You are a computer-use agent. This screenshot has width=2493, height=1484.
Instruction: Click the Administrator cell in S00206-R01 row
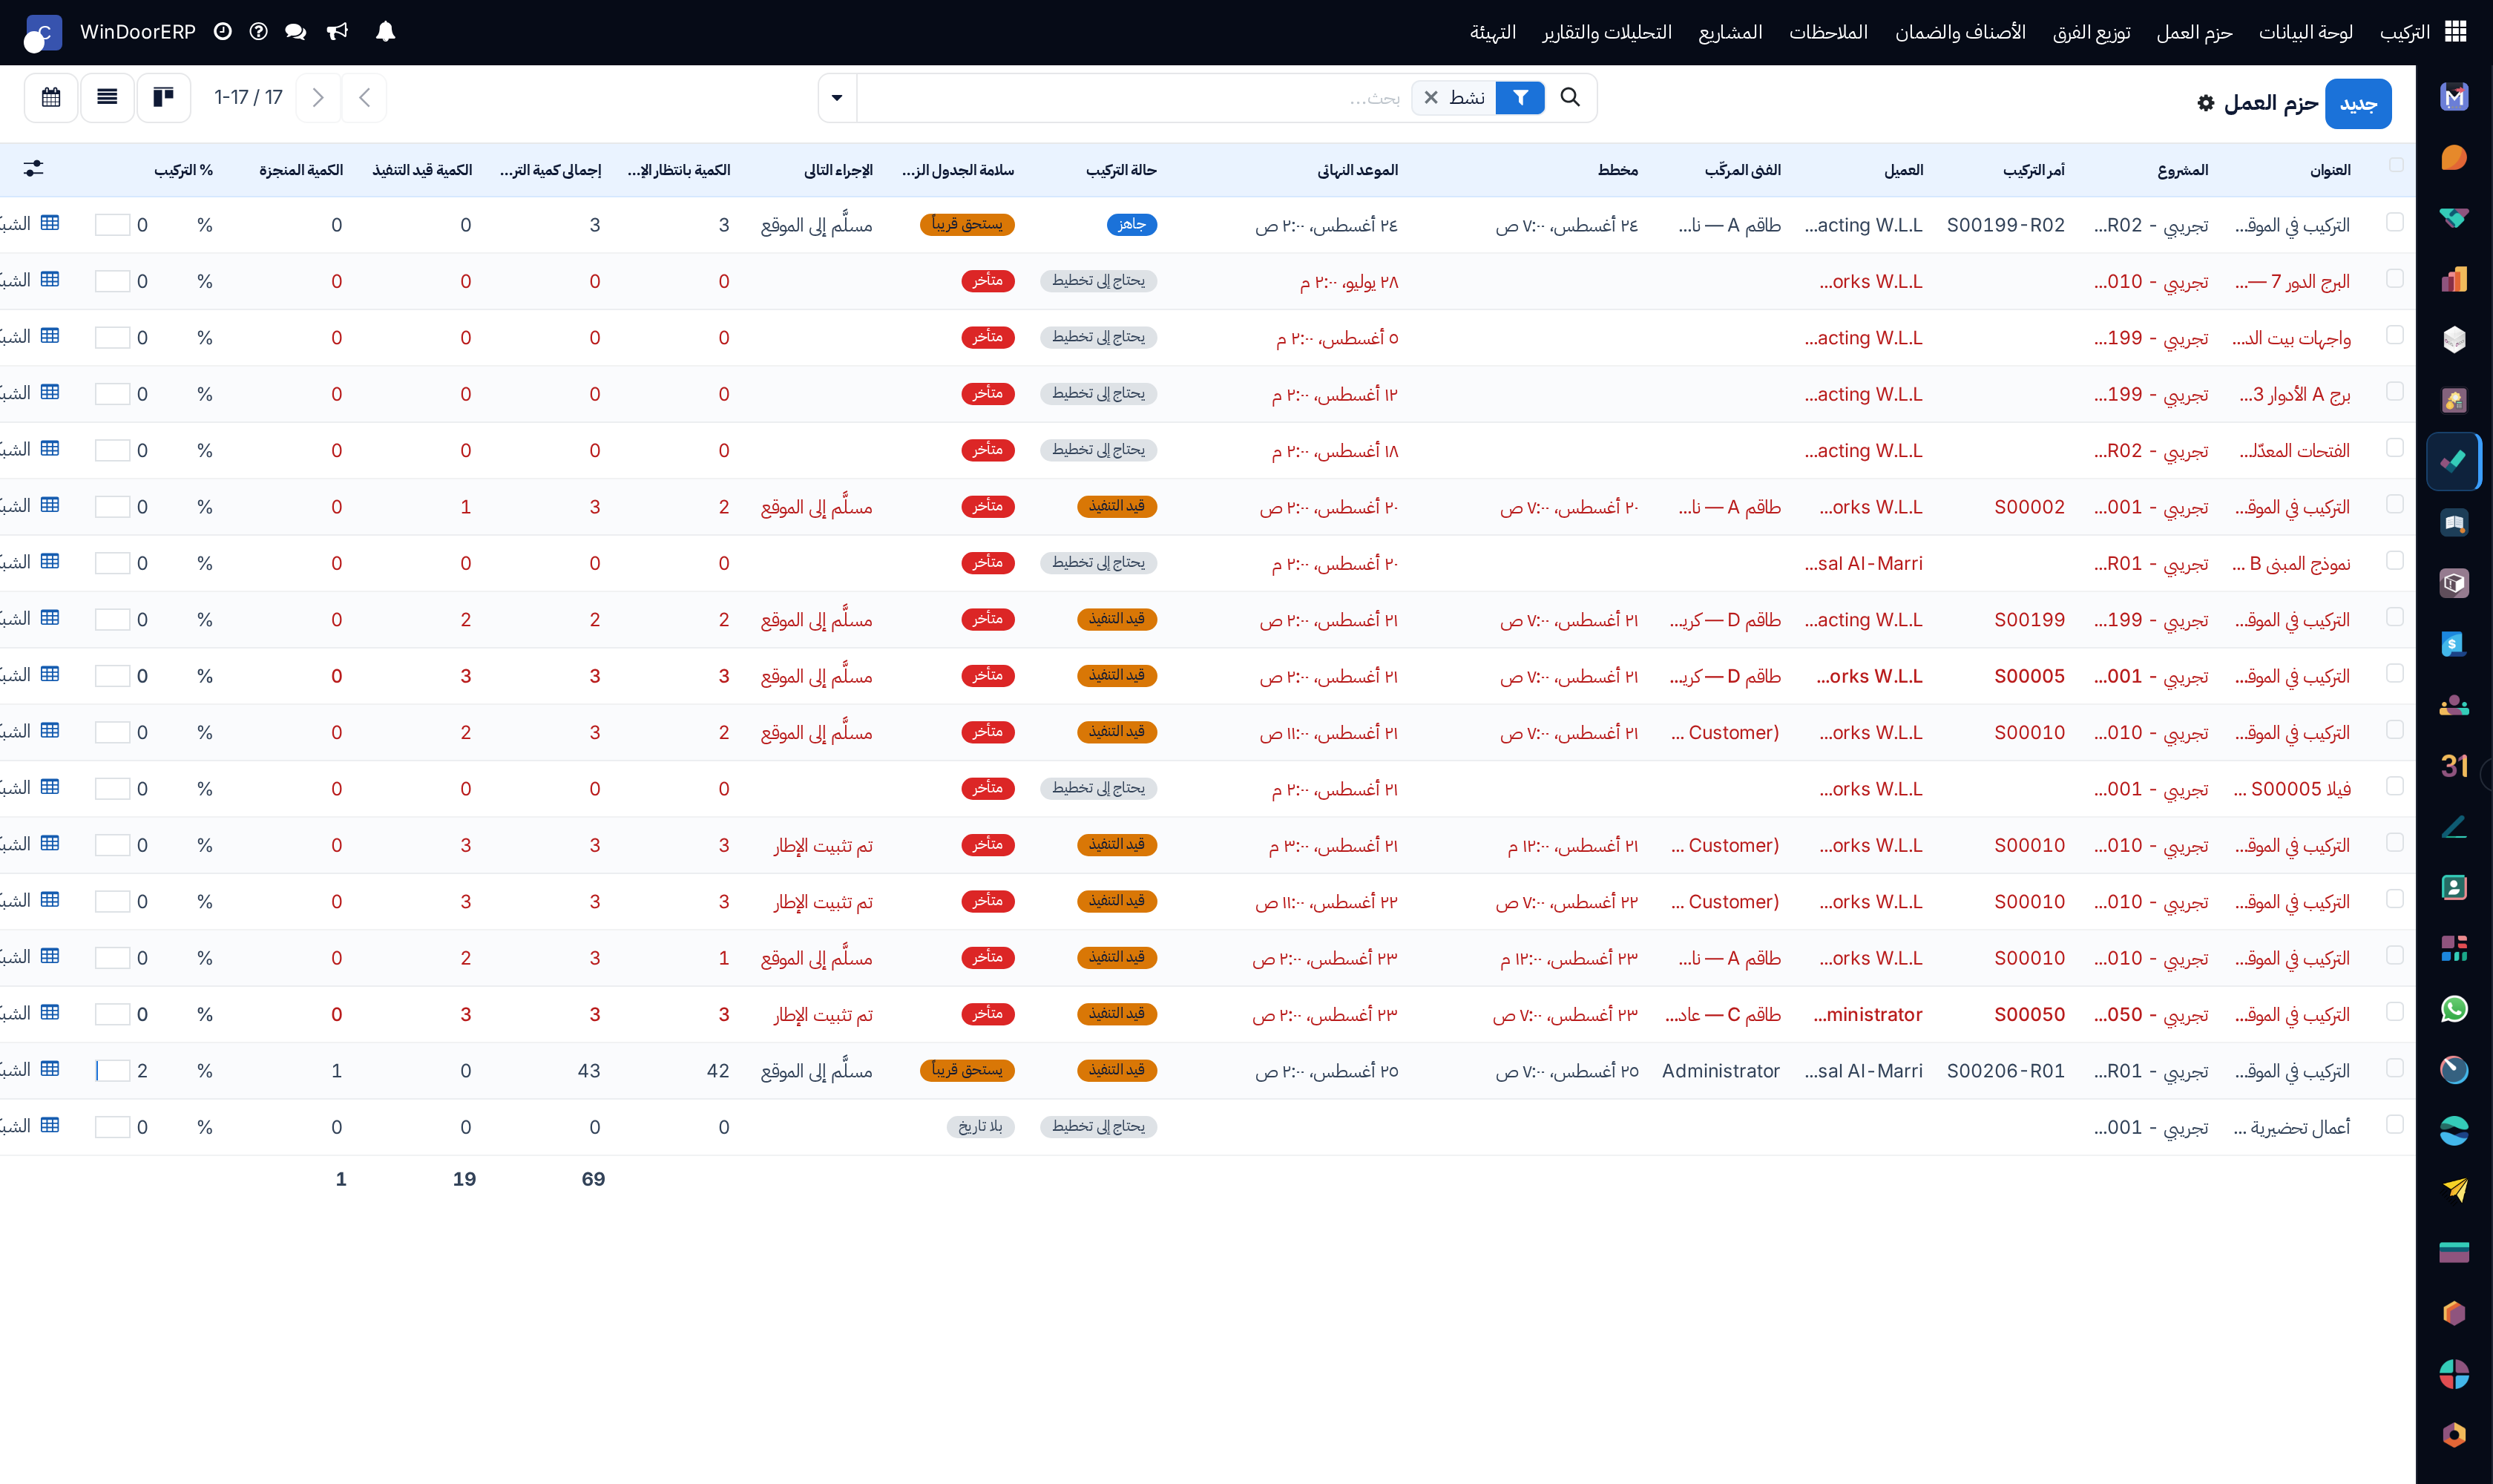tap(1720, 1071)
